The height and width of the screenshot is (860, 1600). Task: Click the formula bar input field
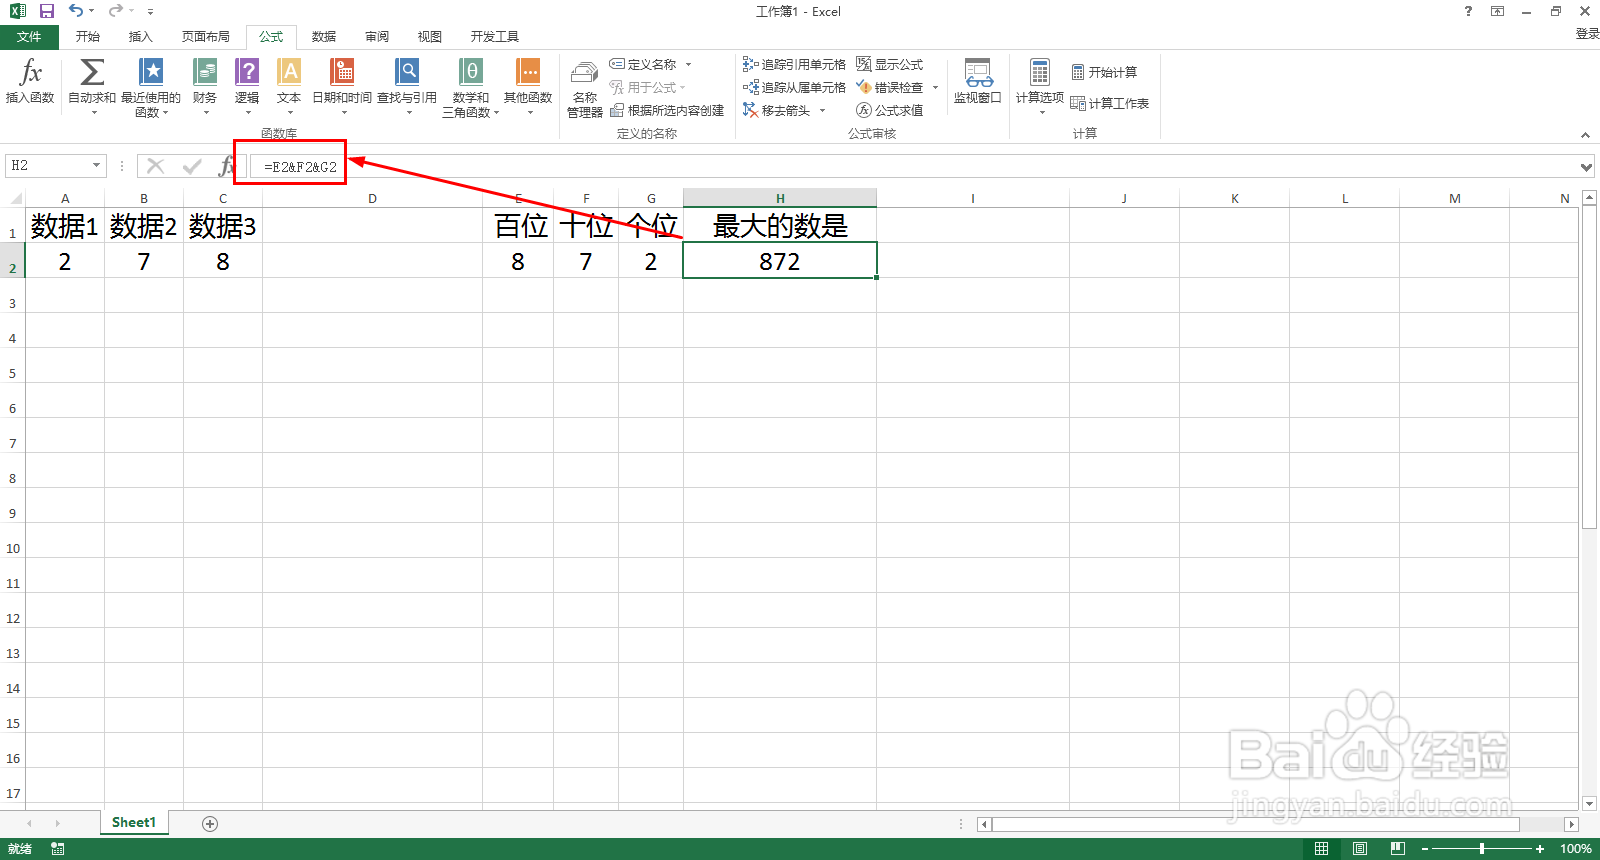[x=912, y=166]
